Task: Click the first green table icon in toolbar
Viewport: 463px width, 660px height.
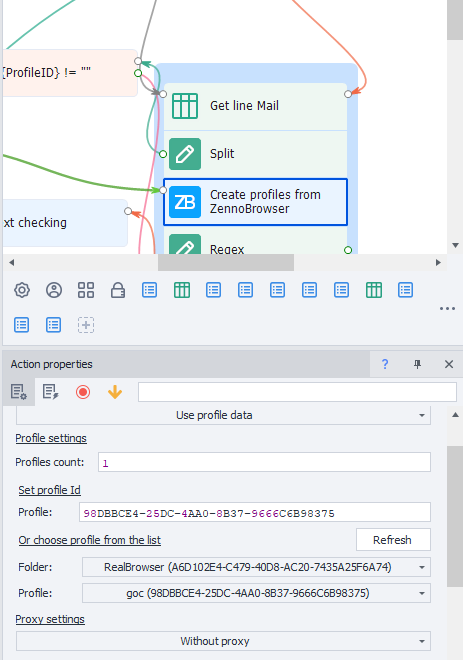Action: click(182, 290)
